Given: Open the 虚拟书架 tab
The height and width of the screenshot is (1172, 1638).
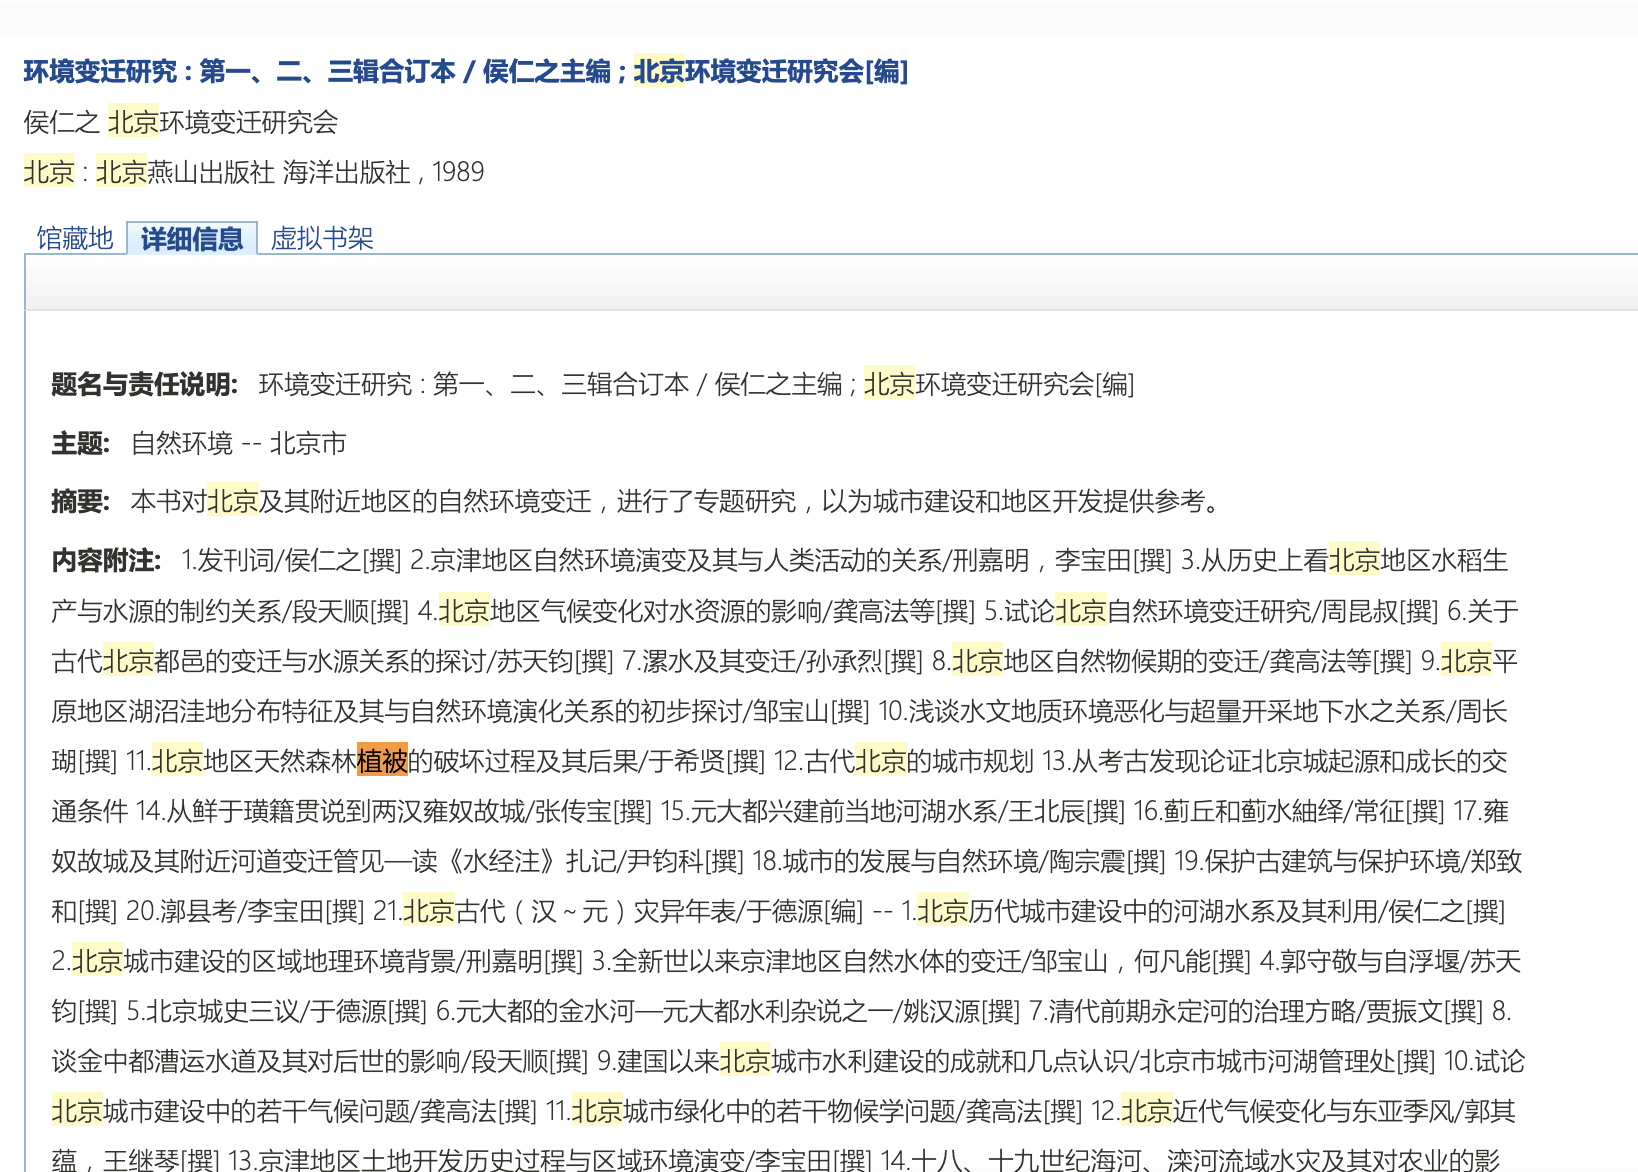Looking at the screenshot, I should (x=322, y=238).
